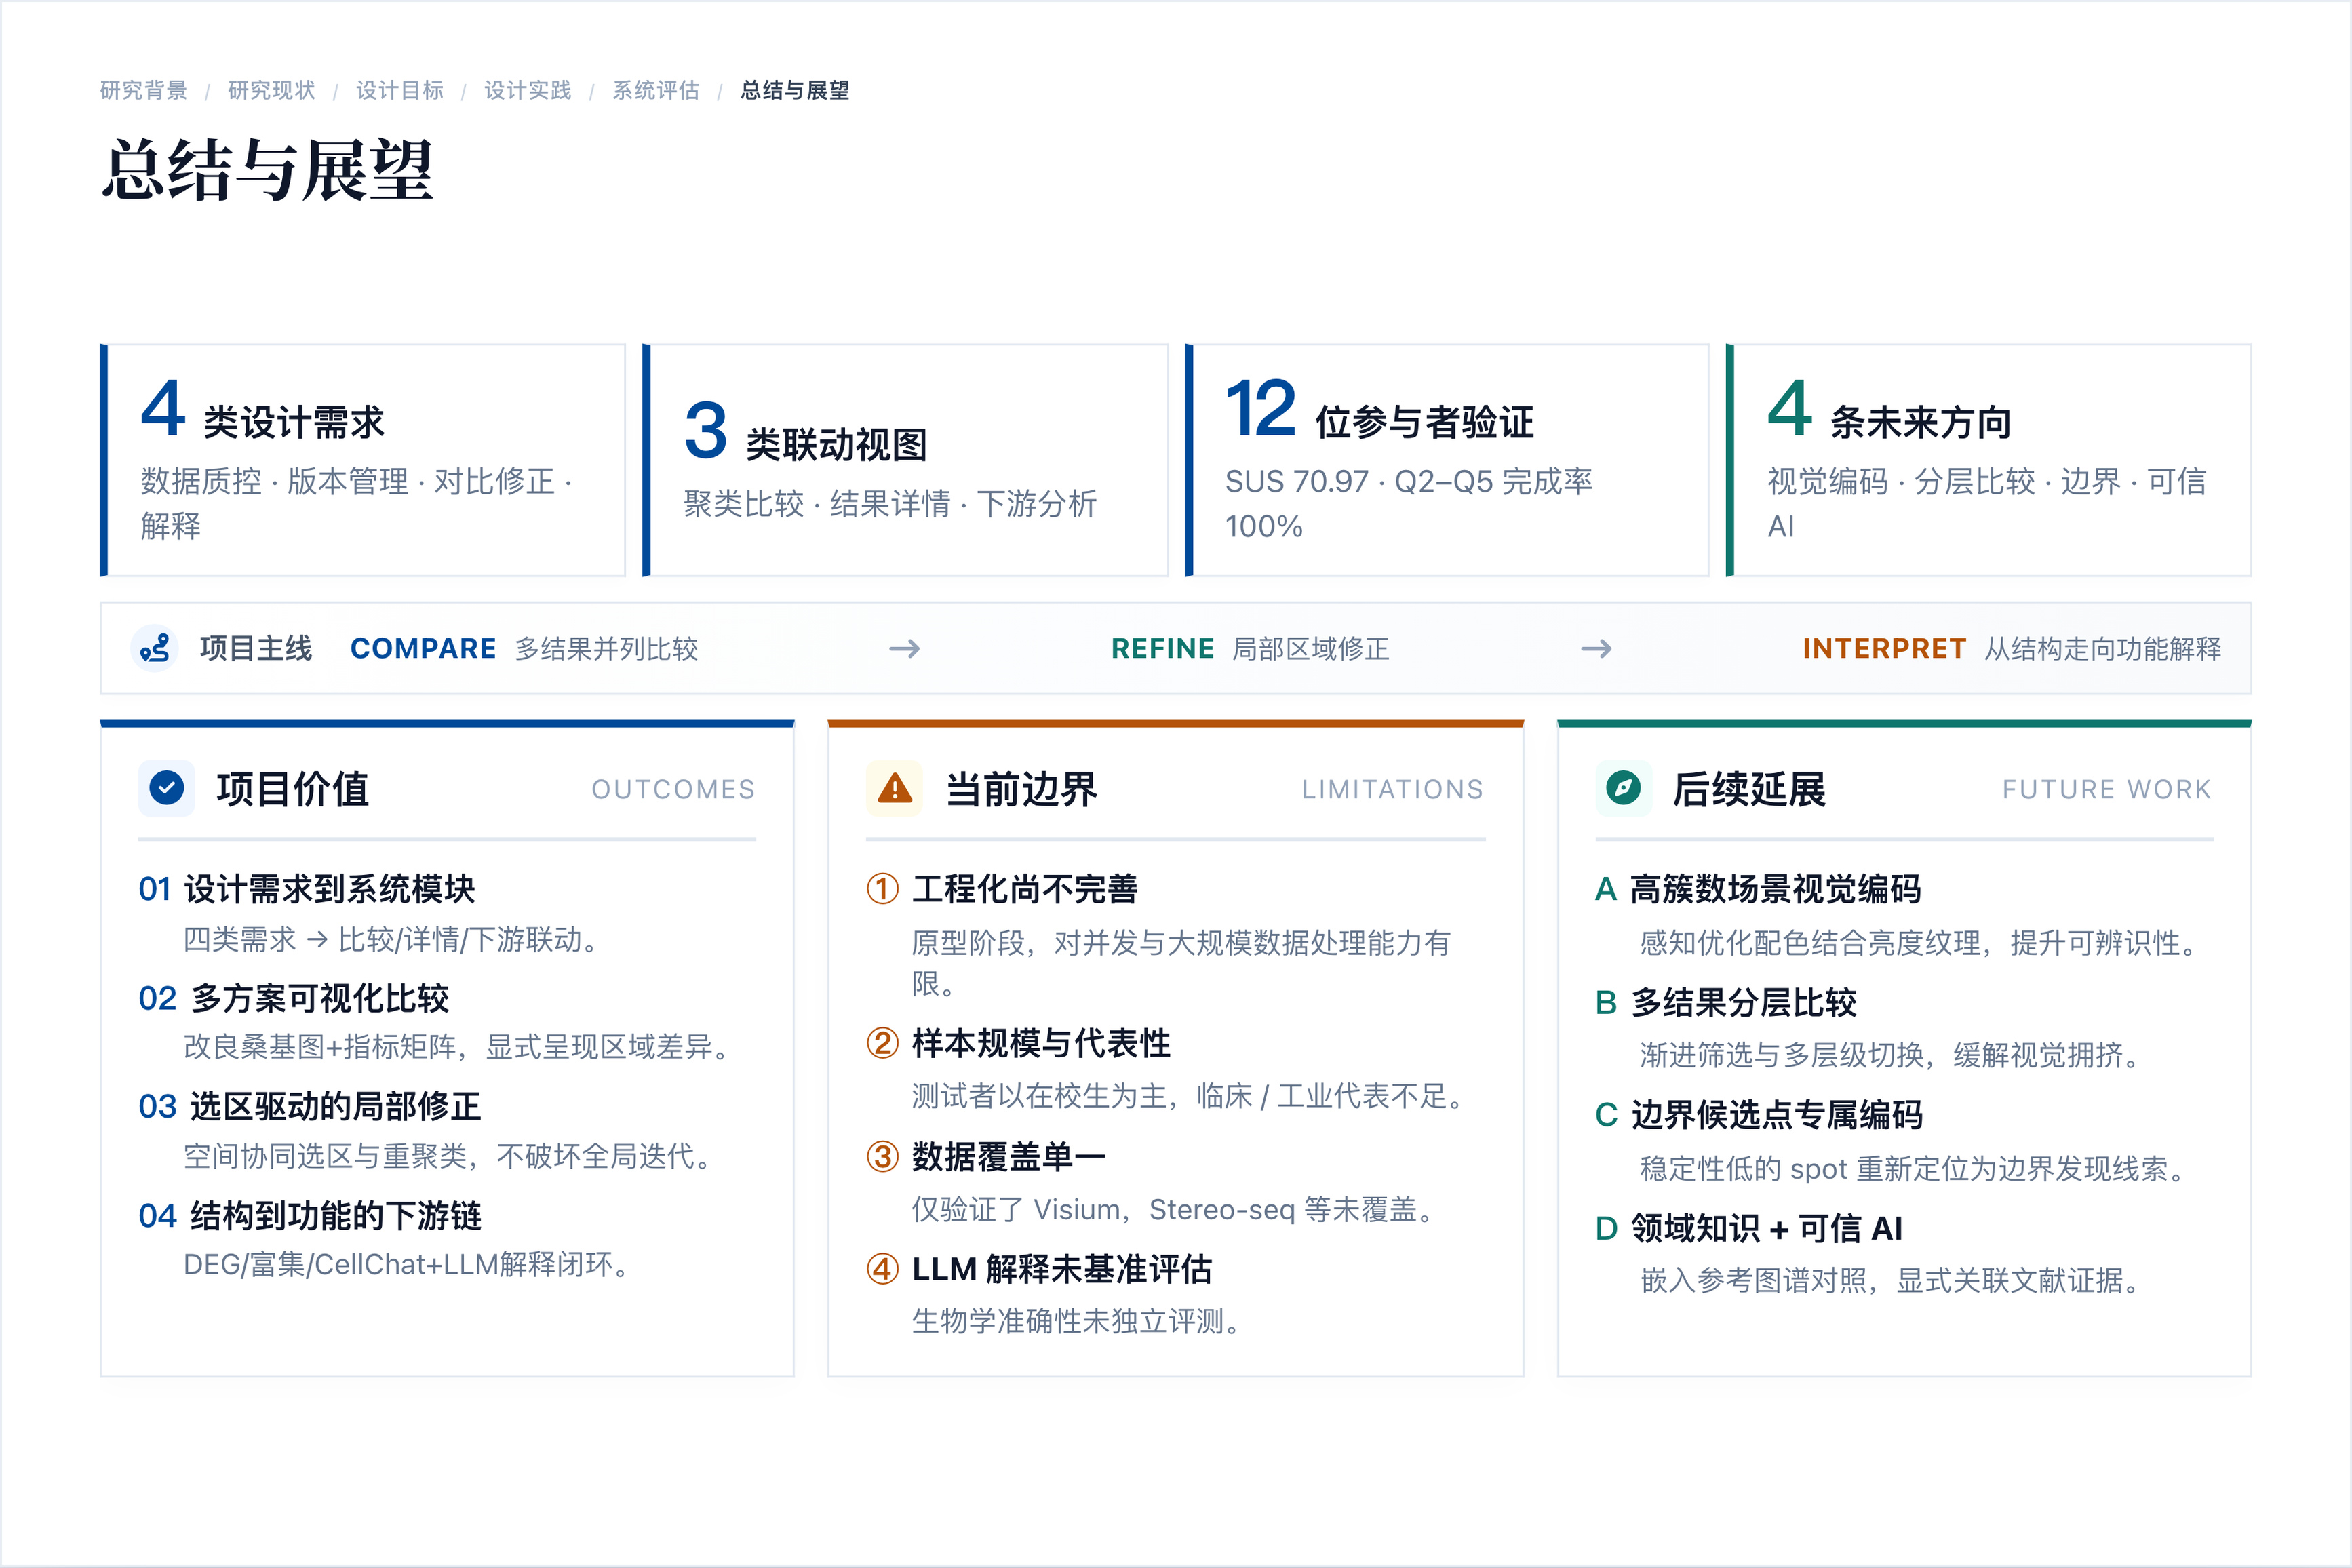The width and height of the screenshot is (2352, 1568).
Task: Select the 12 位参与者验证 stat card
Action: click(x=1447, y=460)
